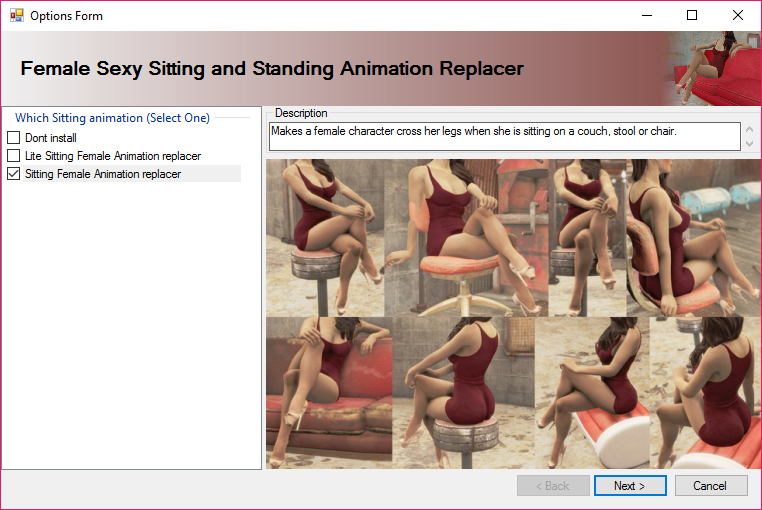
Task: Click the Description label above the text box
Action: pos(301,113)
